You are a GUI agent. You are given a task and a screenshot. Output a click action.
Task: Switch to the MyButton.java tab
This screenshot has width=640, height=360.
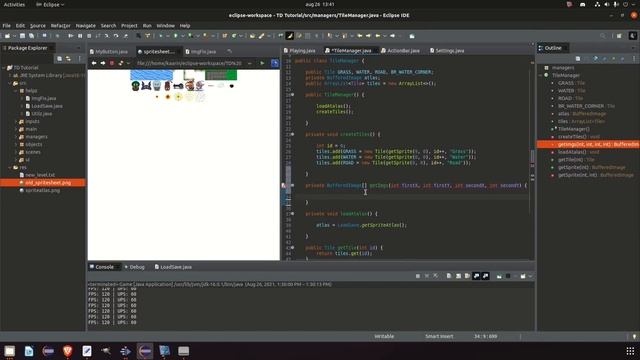(109, 51)
